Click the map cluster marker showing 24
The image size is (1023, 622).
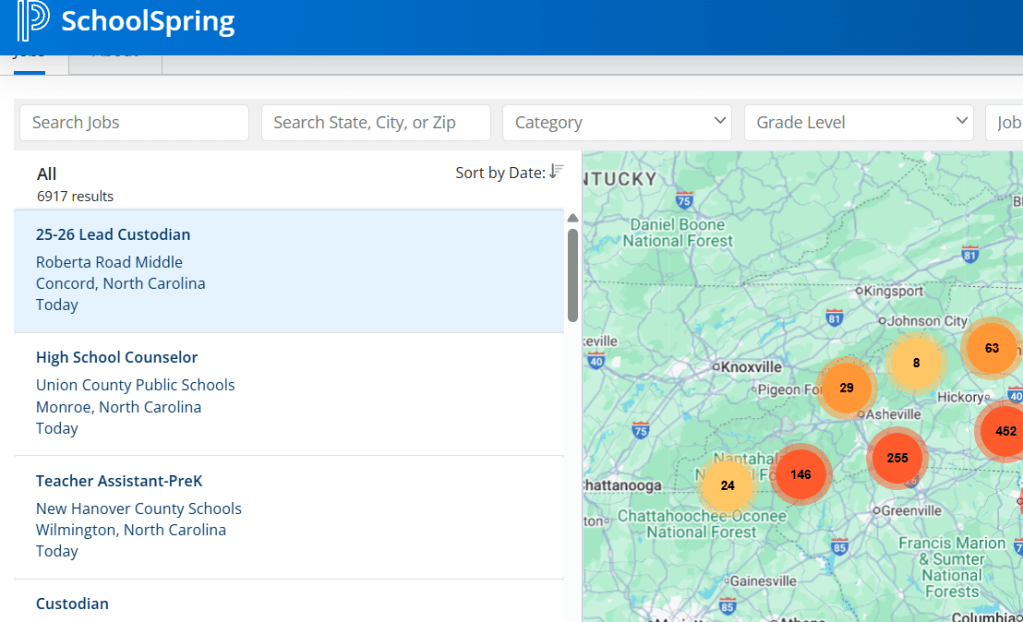point(727,485)
